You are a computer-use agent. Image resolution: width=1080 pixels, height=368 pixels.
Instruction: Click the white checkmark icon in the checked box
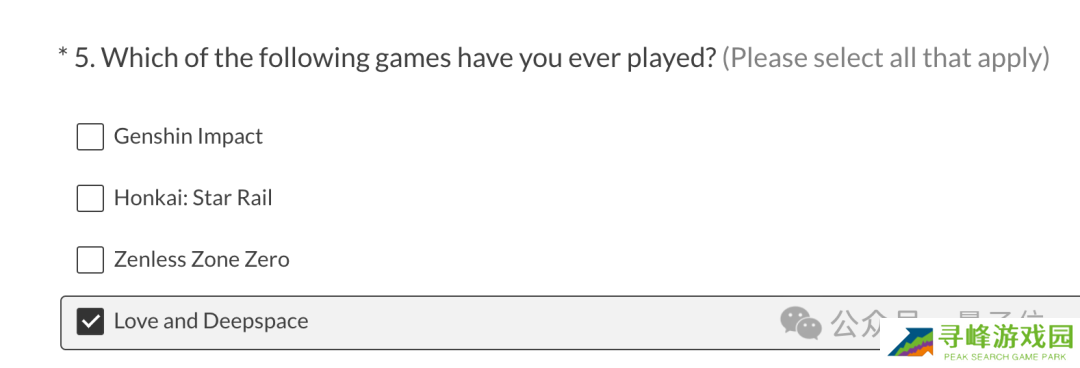point(90,321)
